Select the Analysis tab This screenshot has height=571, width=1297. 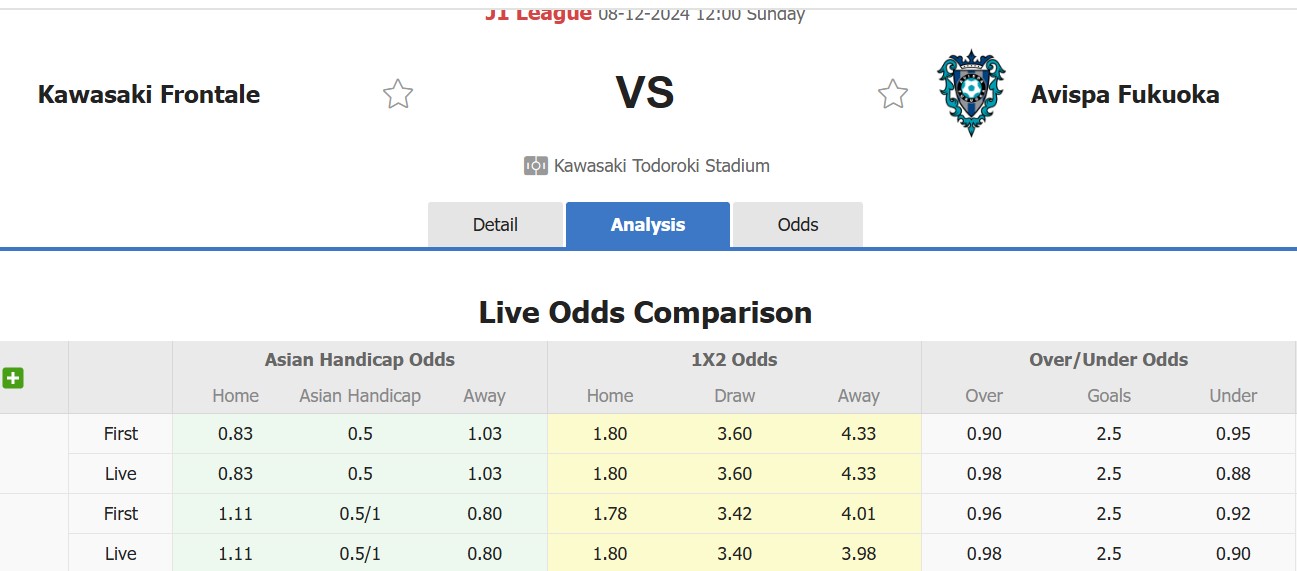(x=648, y=225)
